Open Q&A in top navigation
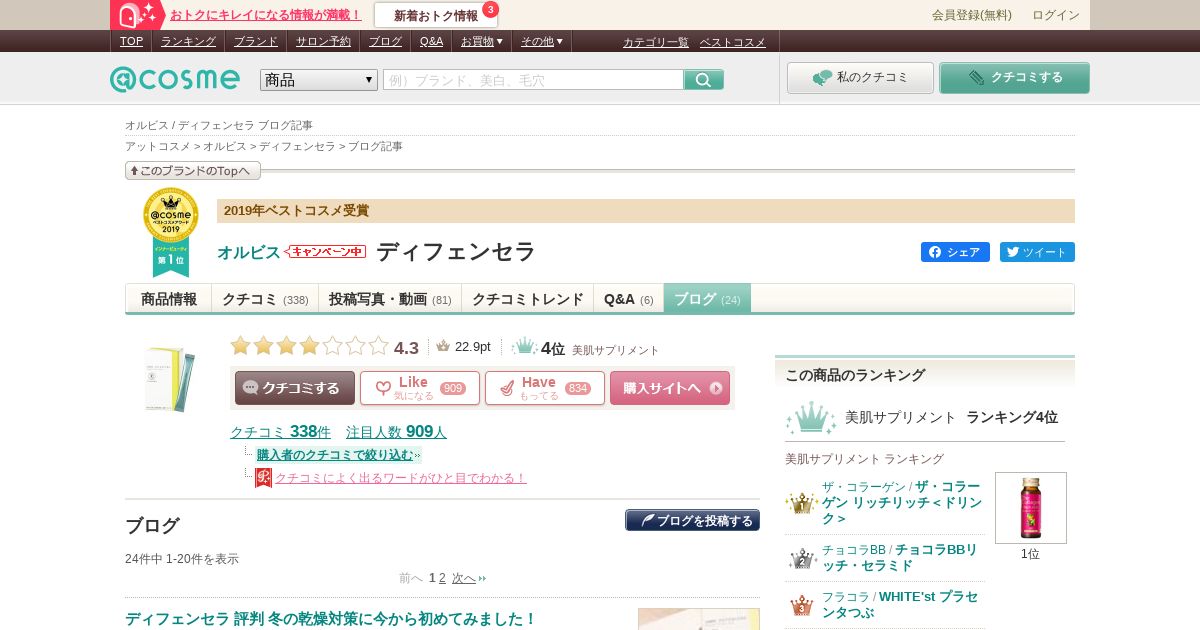Screen dimensions: 1200x630 click(431, 41)
